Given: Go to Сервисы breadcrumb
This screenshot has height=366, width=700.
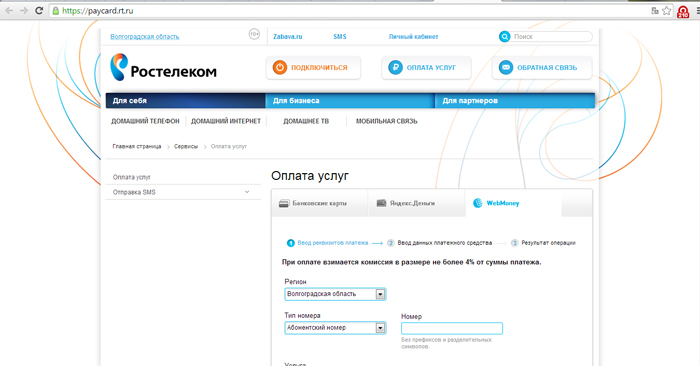Looking at the screenshot, I should pyautogui.click(x=186, y=146).
